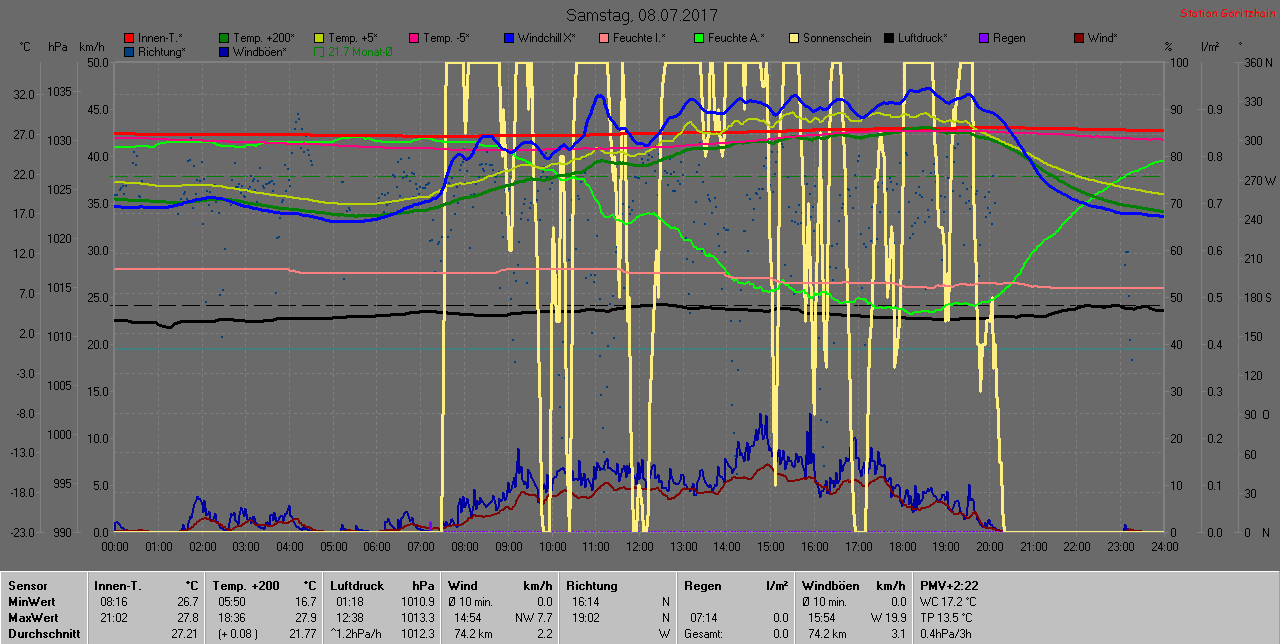Click the Temp. +200 minimum time 05:50
The width and height of the screenshot is (1280, 644).
(x=232, y=602)
